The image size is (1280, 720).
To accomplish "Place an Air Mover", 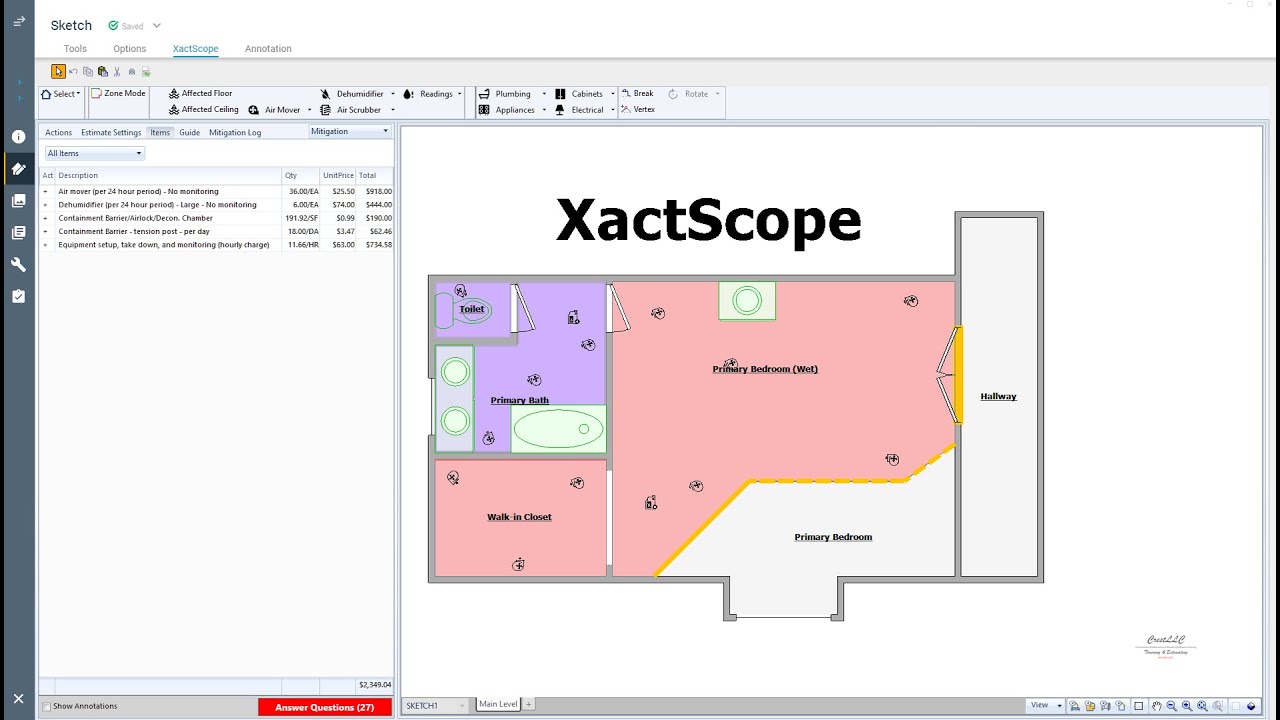I will (274, 110).
